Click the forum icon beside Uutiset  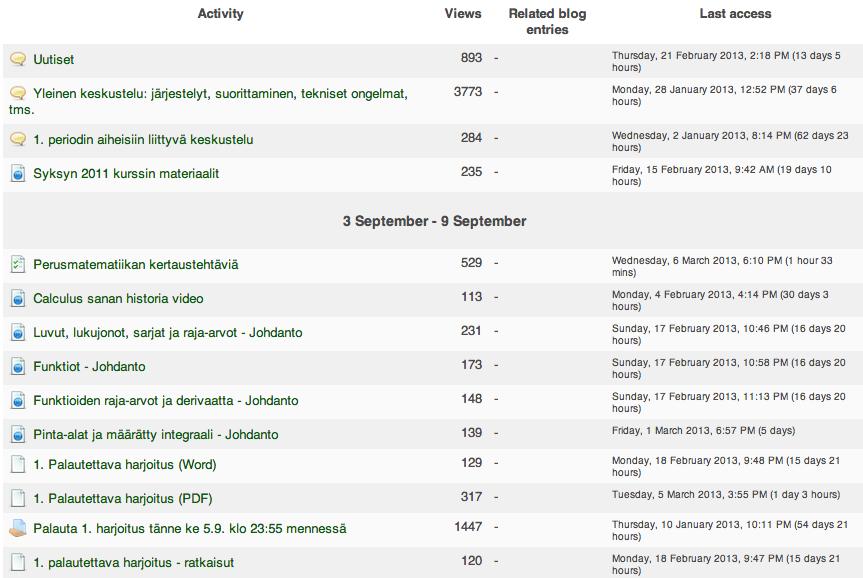coord(18,59)
